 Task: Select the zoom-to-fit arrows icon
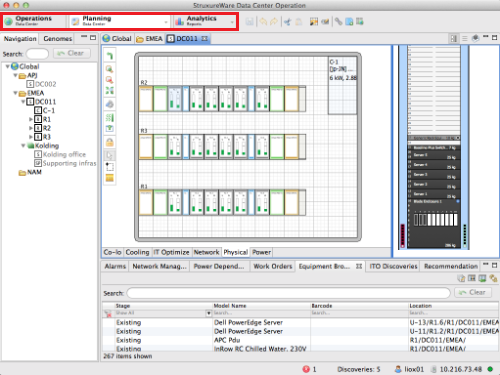[109, 91]
